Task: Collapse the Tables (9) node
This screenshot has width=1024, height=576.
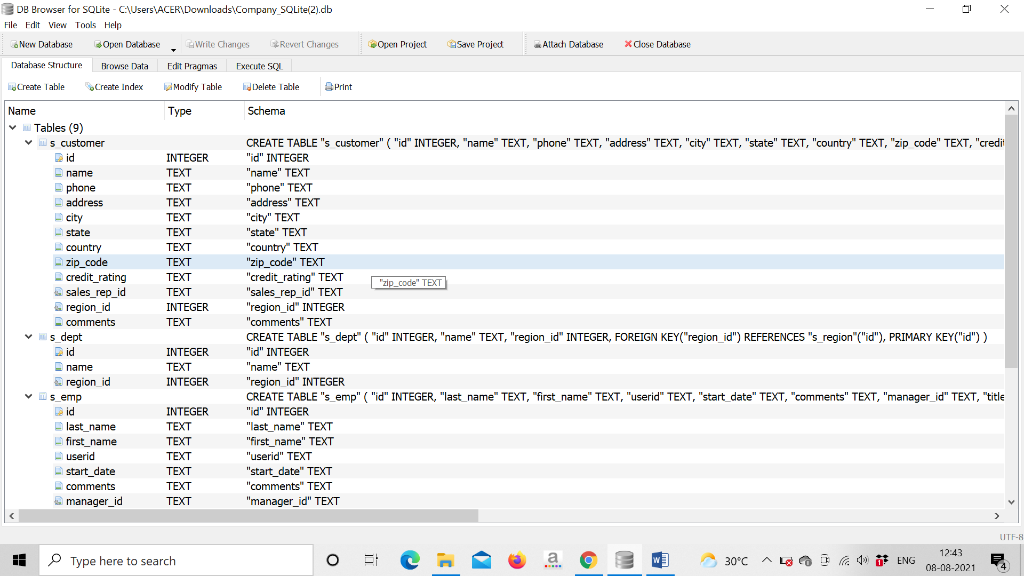Action: [x=11, y=127]
